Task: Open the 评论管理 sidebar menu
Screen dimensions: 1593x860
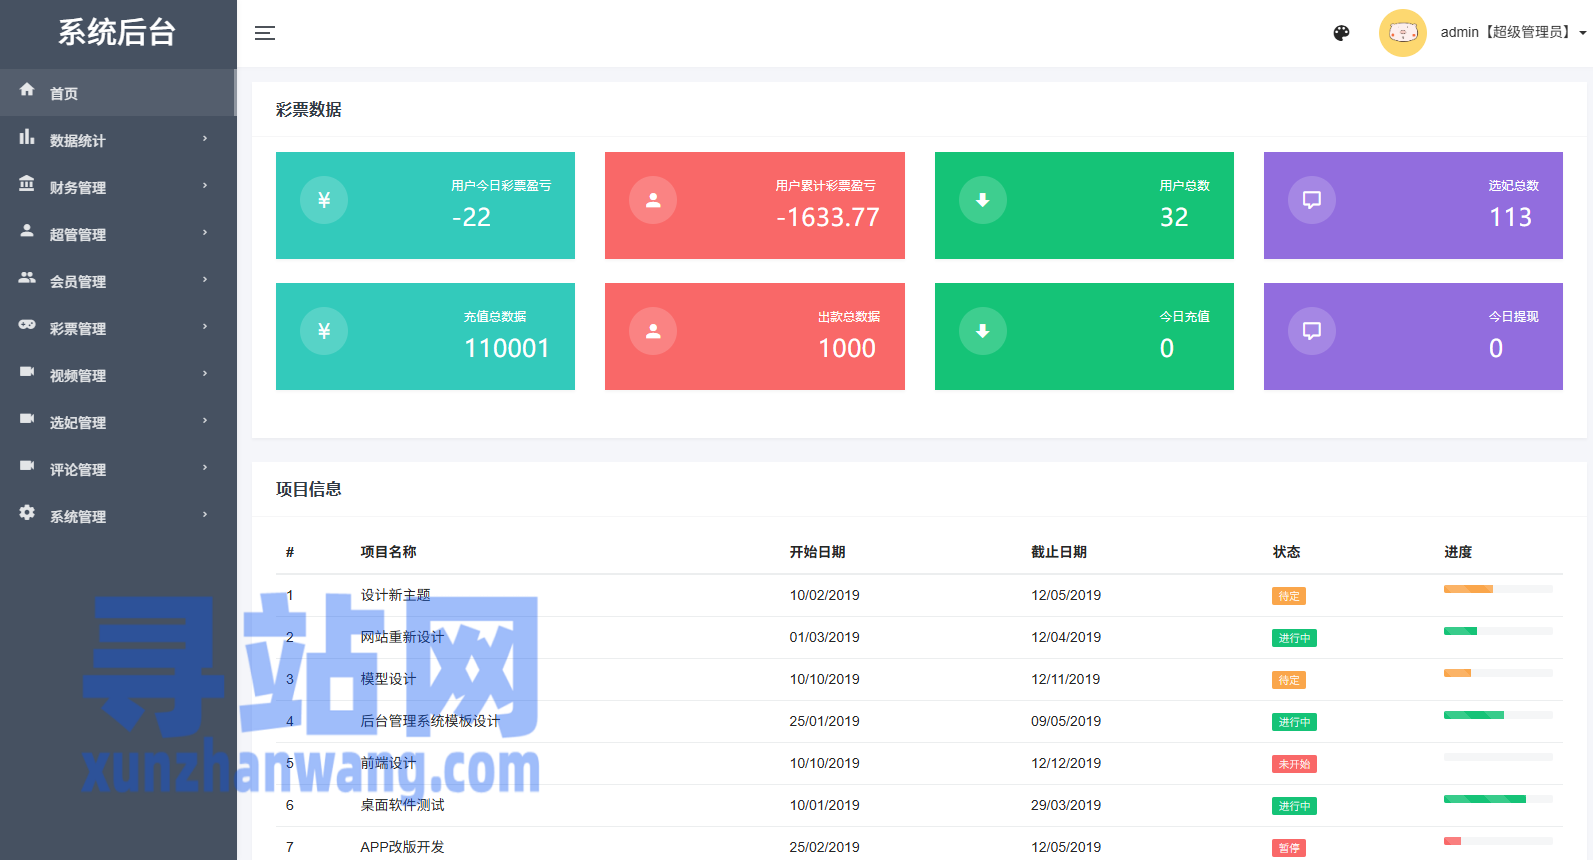Action: point(78,469)
